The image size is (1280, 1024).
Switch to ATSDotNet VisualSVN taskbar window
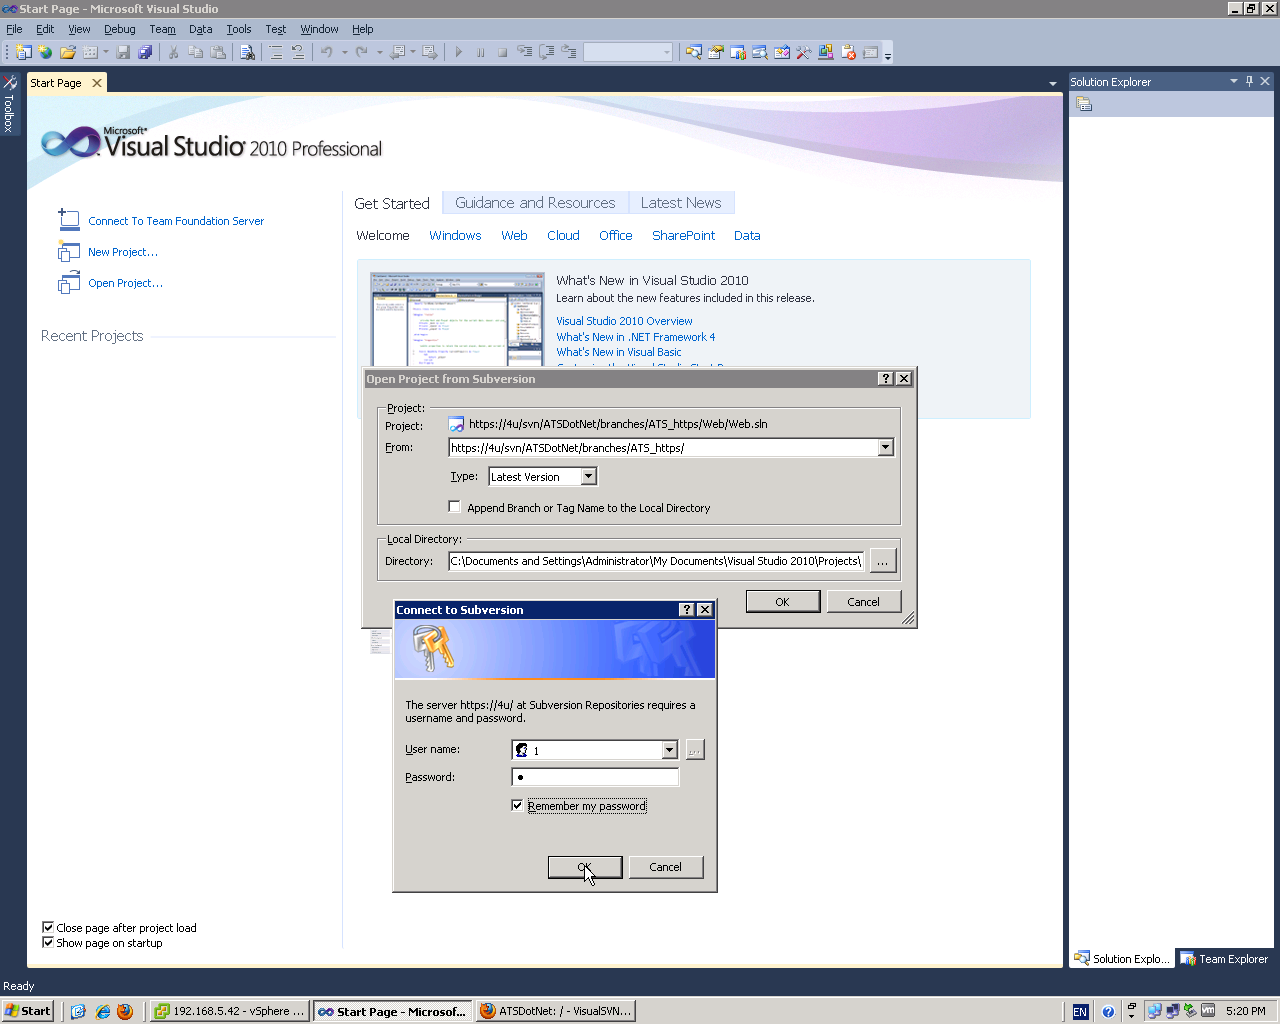pos(556,1011)
